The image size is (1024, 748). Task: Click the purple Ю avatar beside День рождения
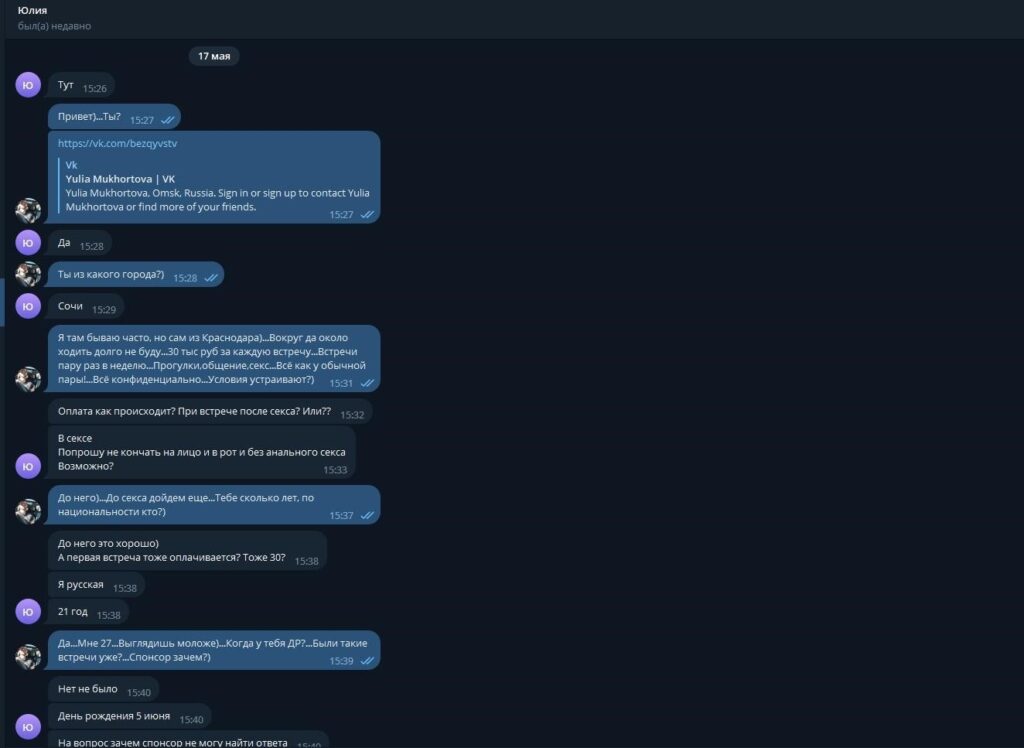(x=28, y=727)
